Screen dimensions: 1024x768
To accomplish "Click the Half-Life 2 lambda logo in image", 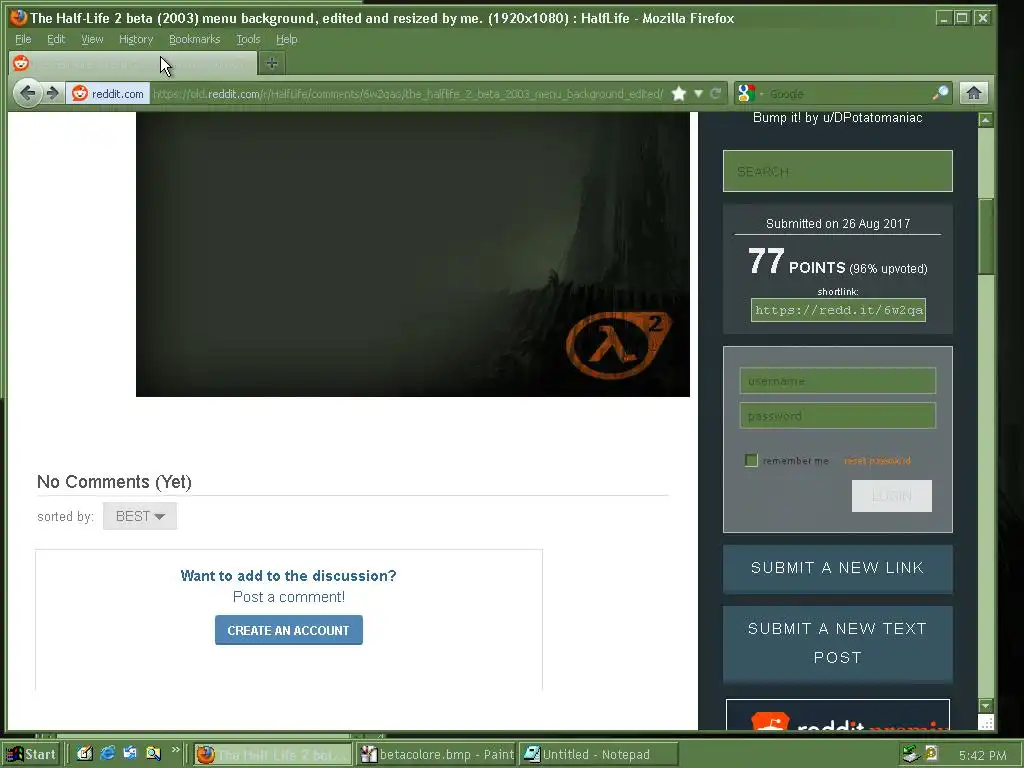I will tap(618, 344).
